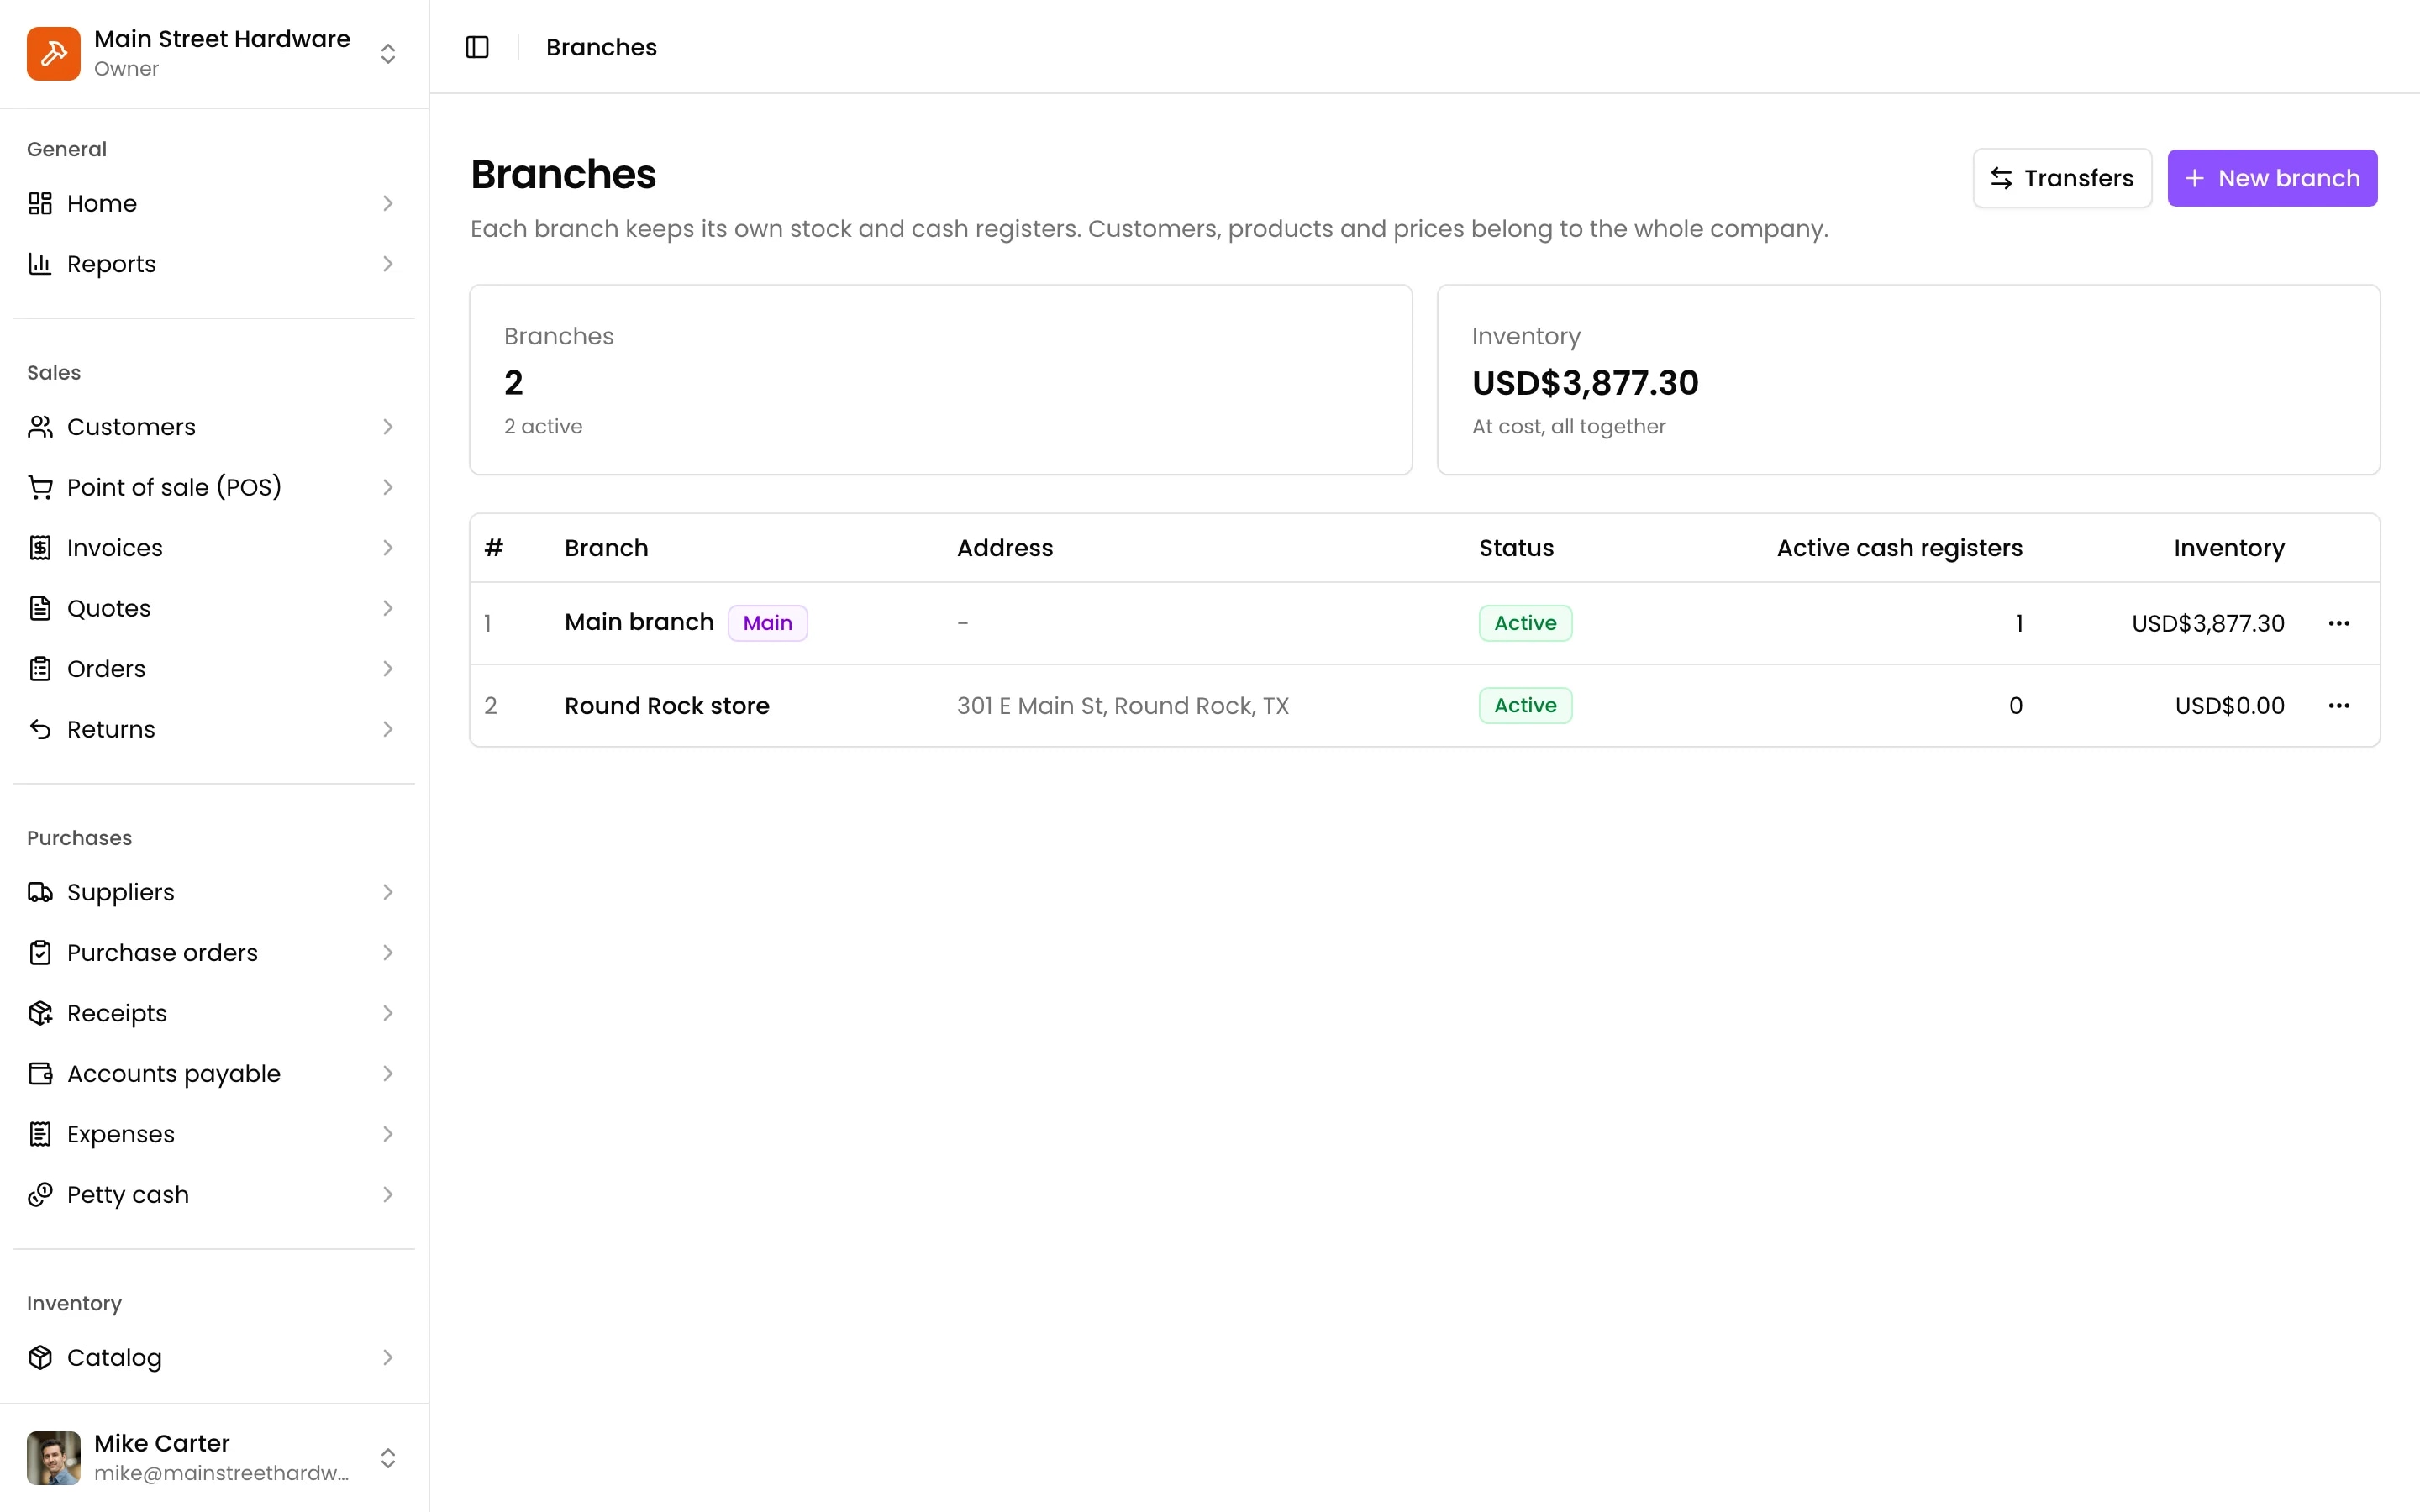Screen dimensions: 2420x1512
Task: Go to the Purchase orders section
Action: tap(214, 953)
